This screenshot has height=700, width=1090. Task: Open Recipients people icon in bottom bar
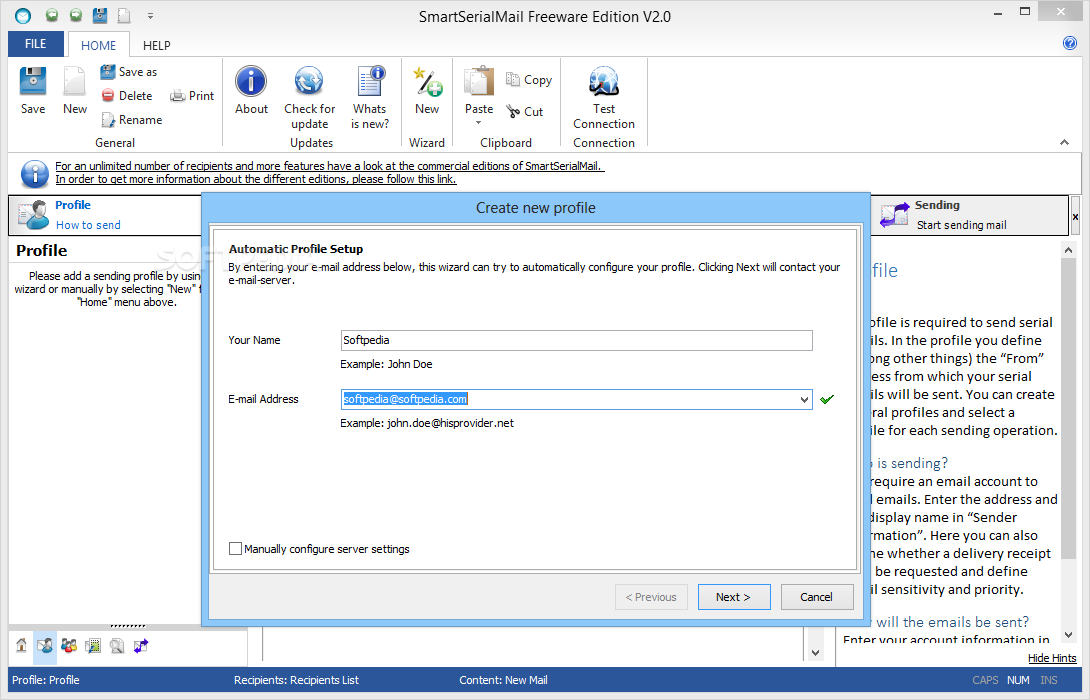(x=69, y=645)
